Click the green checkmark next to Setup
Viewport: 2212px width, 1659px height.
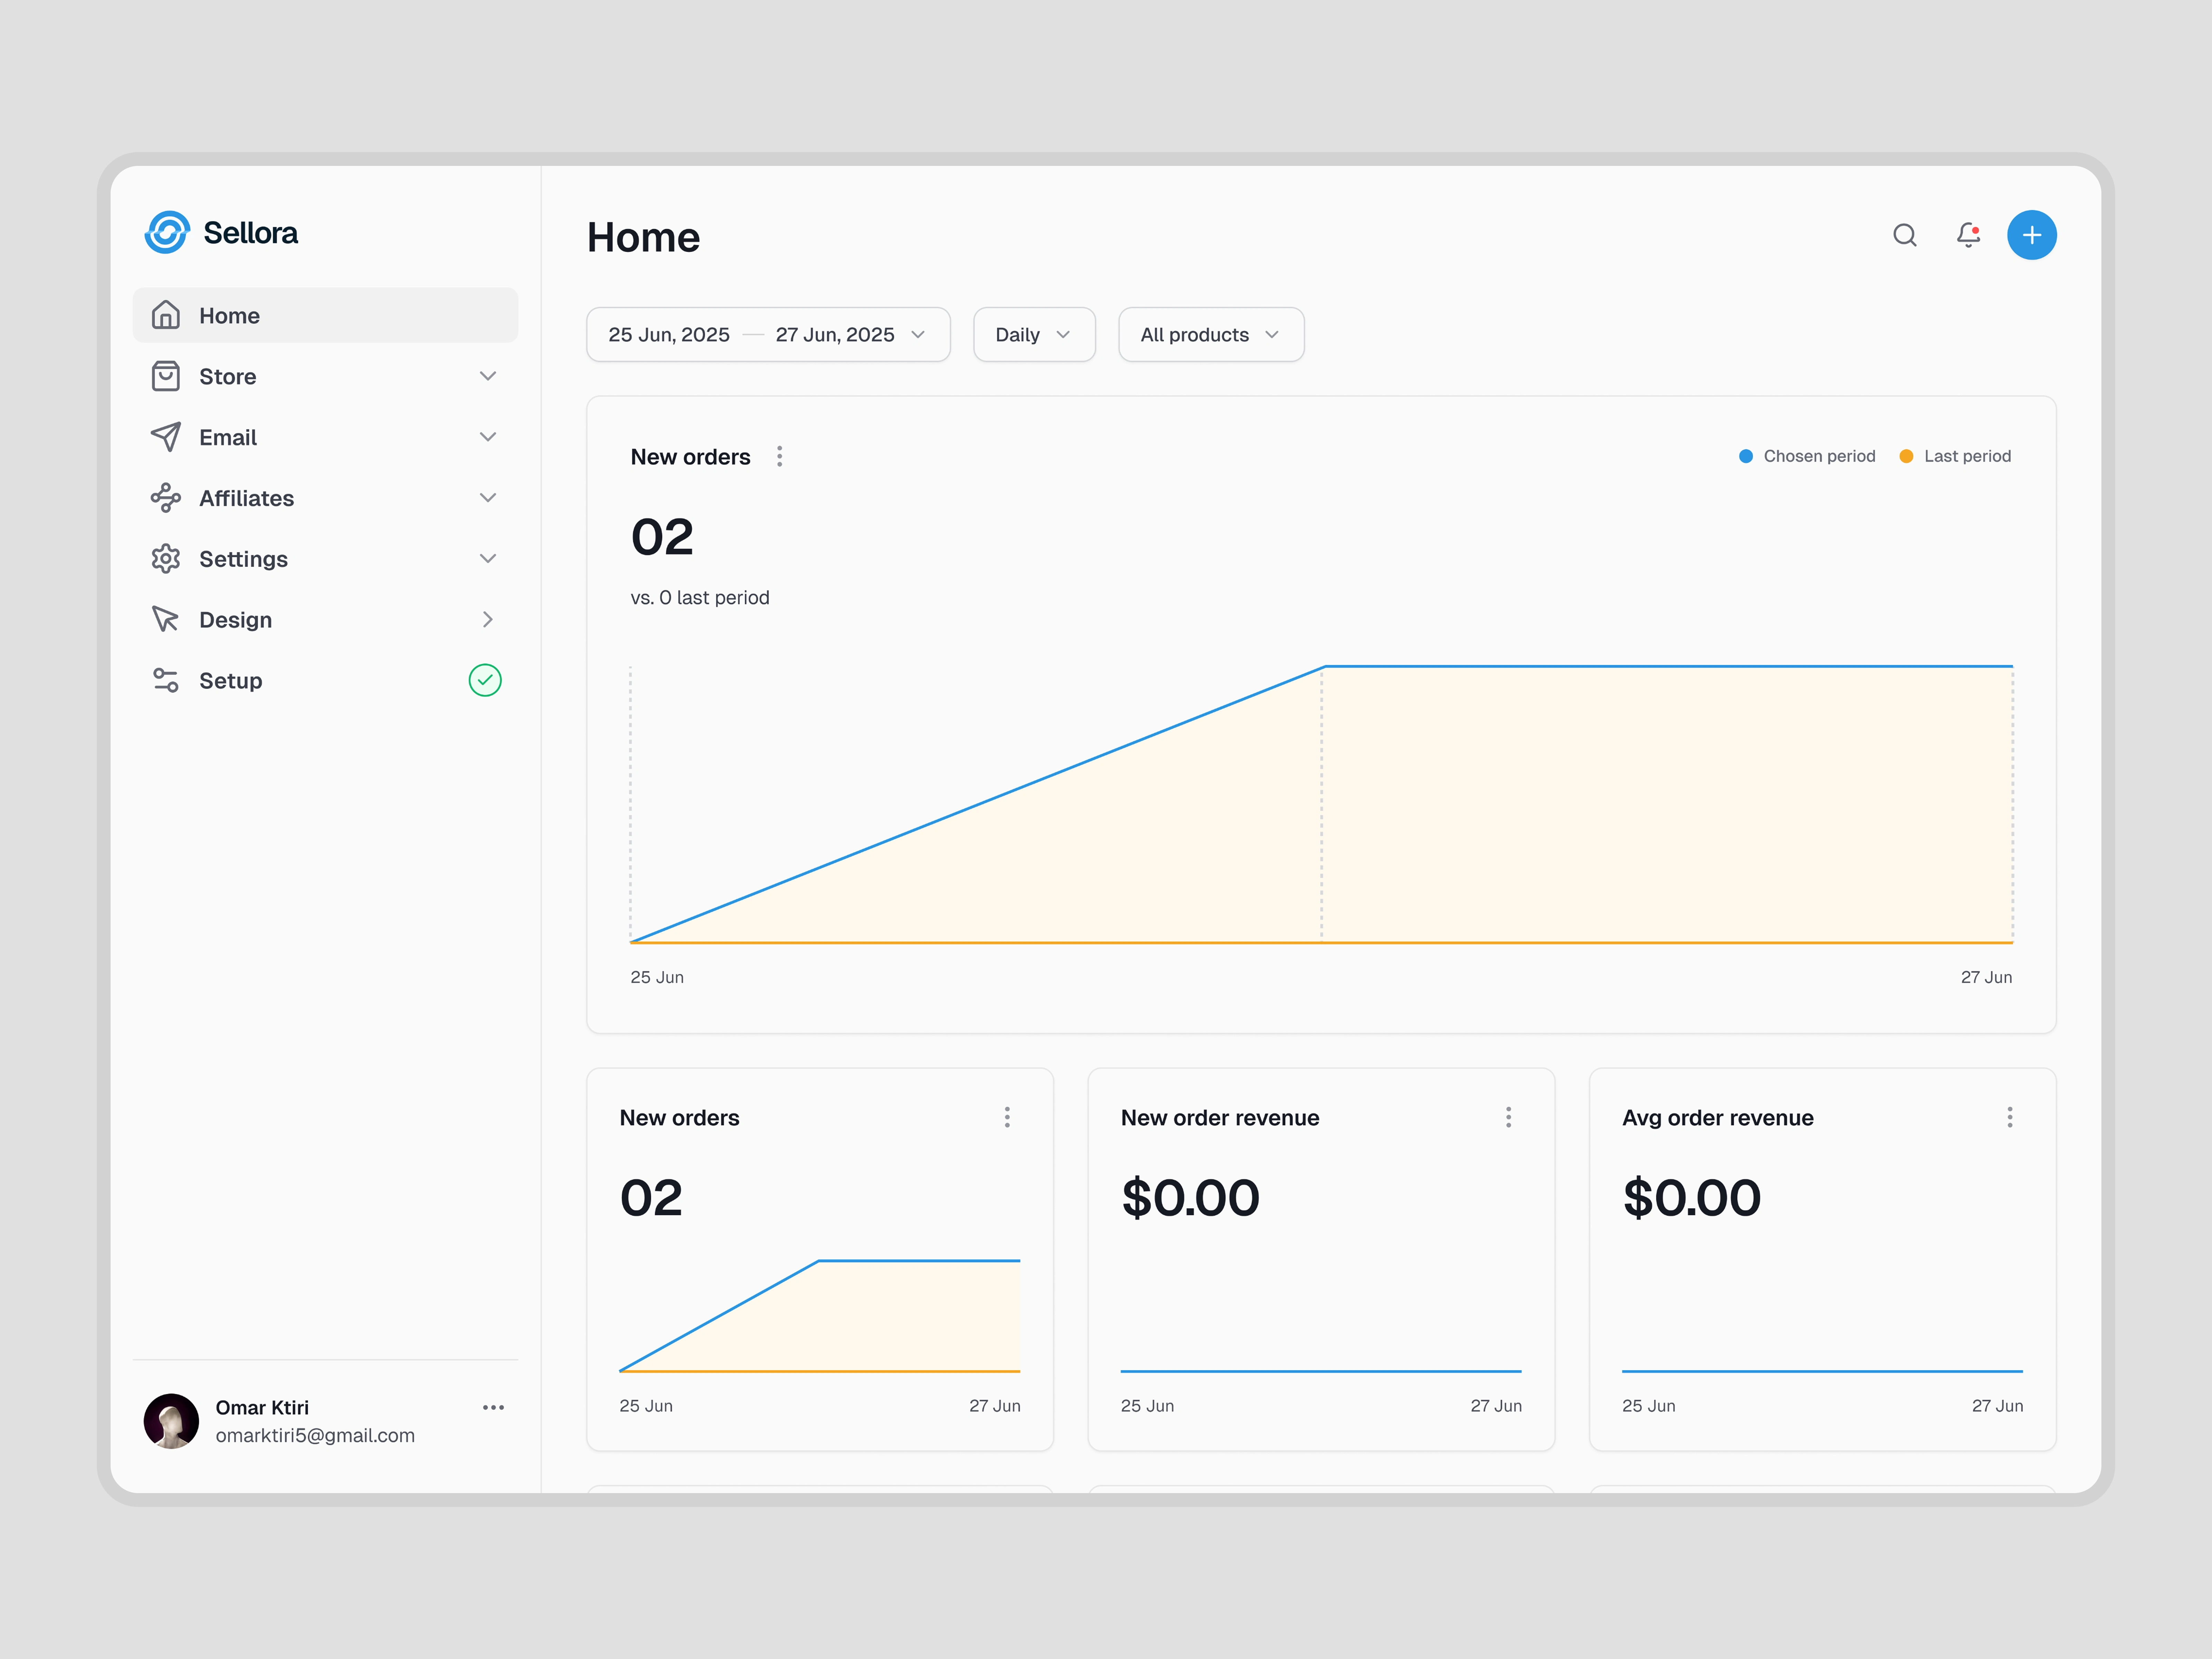[485, 680]
